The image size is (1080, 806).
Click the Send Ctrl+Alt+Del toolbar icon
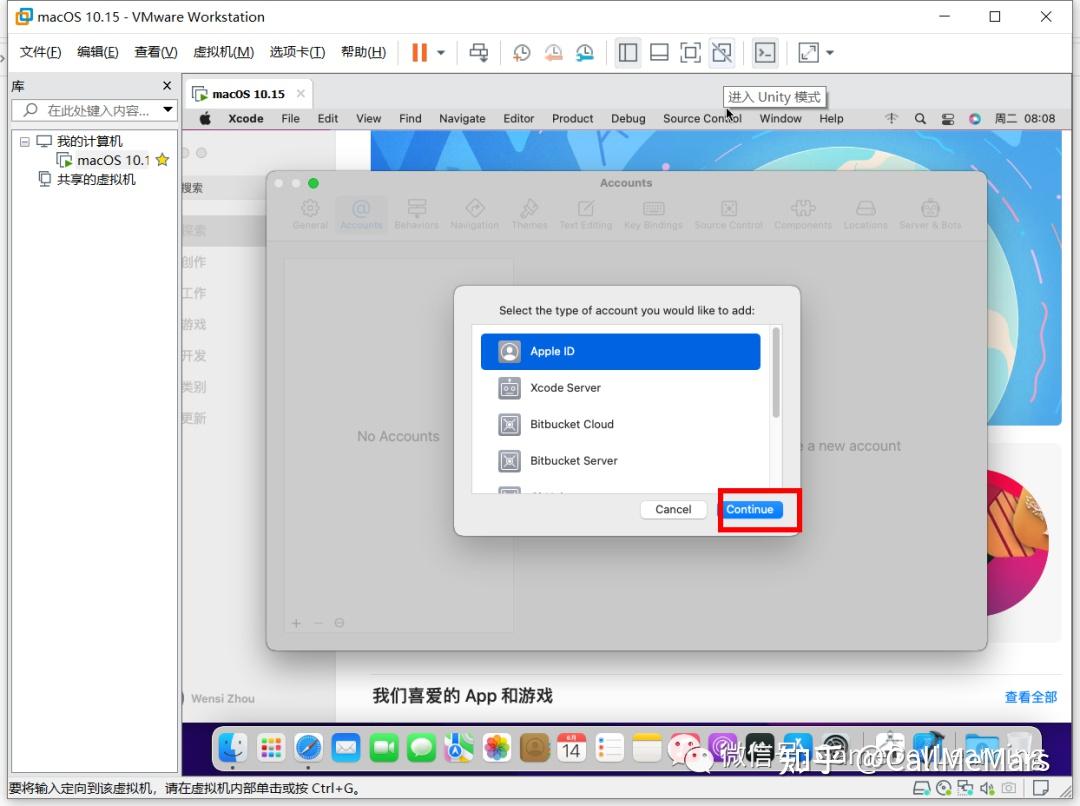[x=479, y=52]
